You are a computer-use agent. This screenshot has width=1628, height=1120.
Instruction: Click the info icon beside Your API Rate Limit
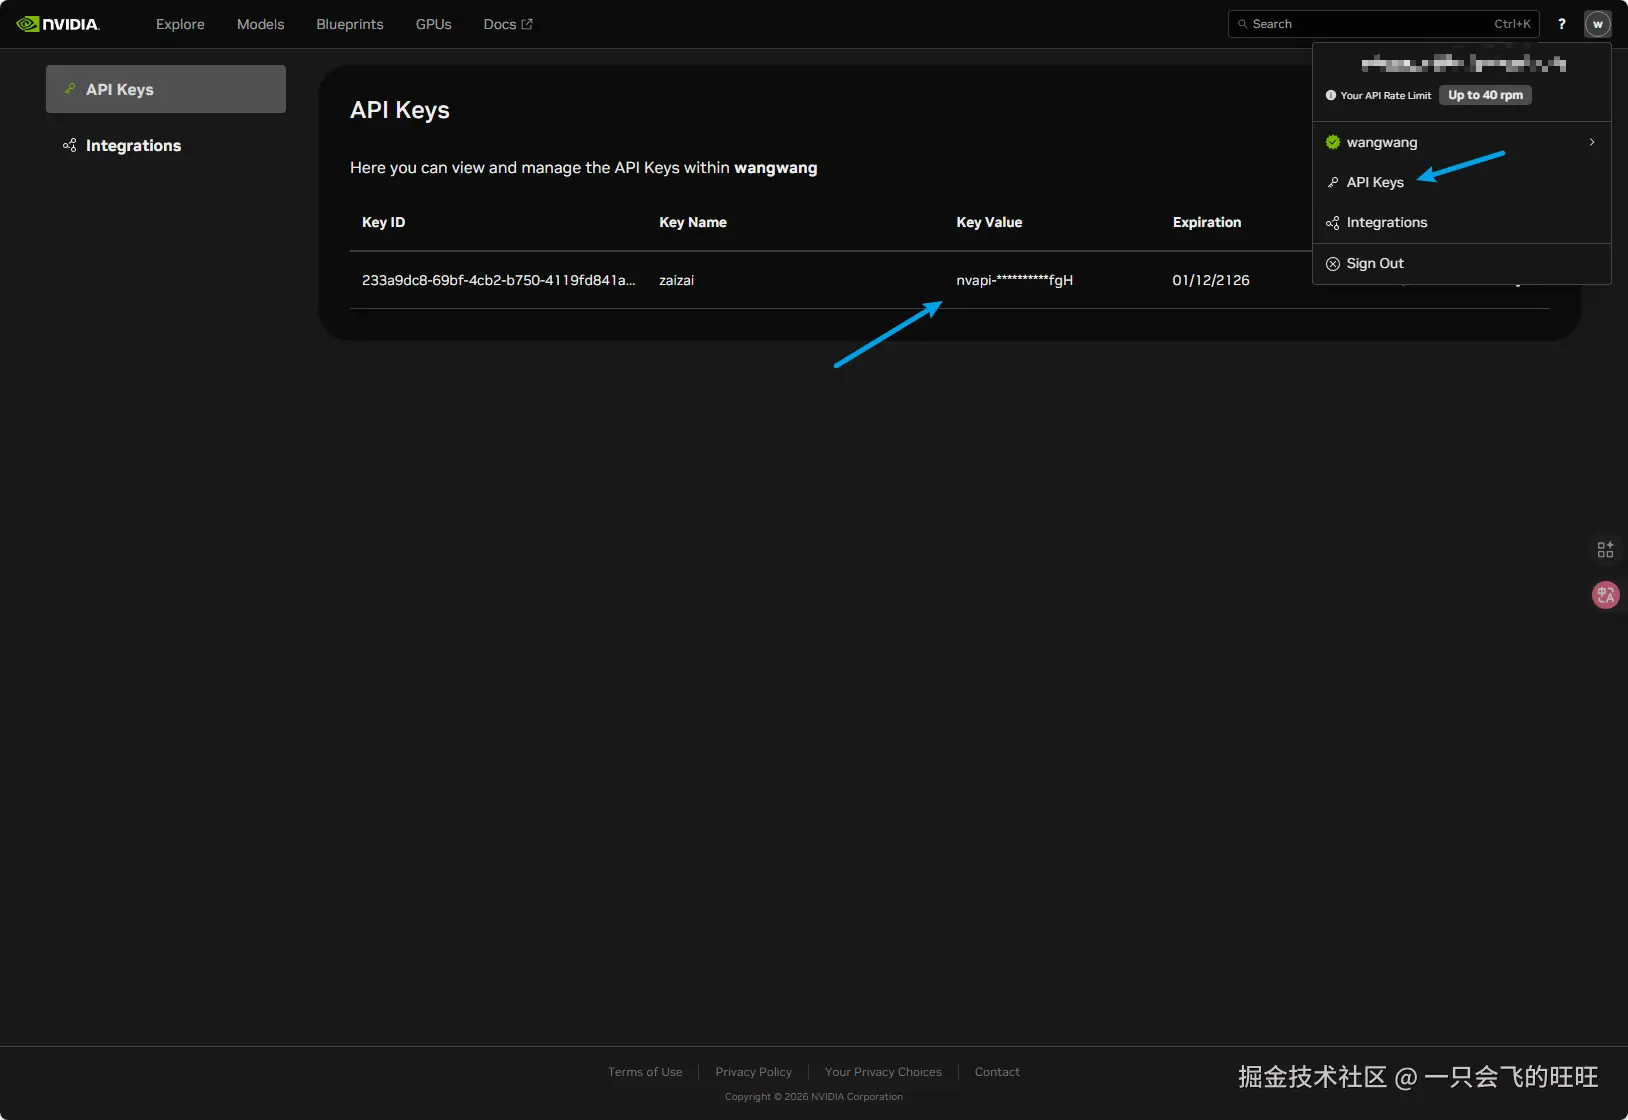(x=1331, y=95)
